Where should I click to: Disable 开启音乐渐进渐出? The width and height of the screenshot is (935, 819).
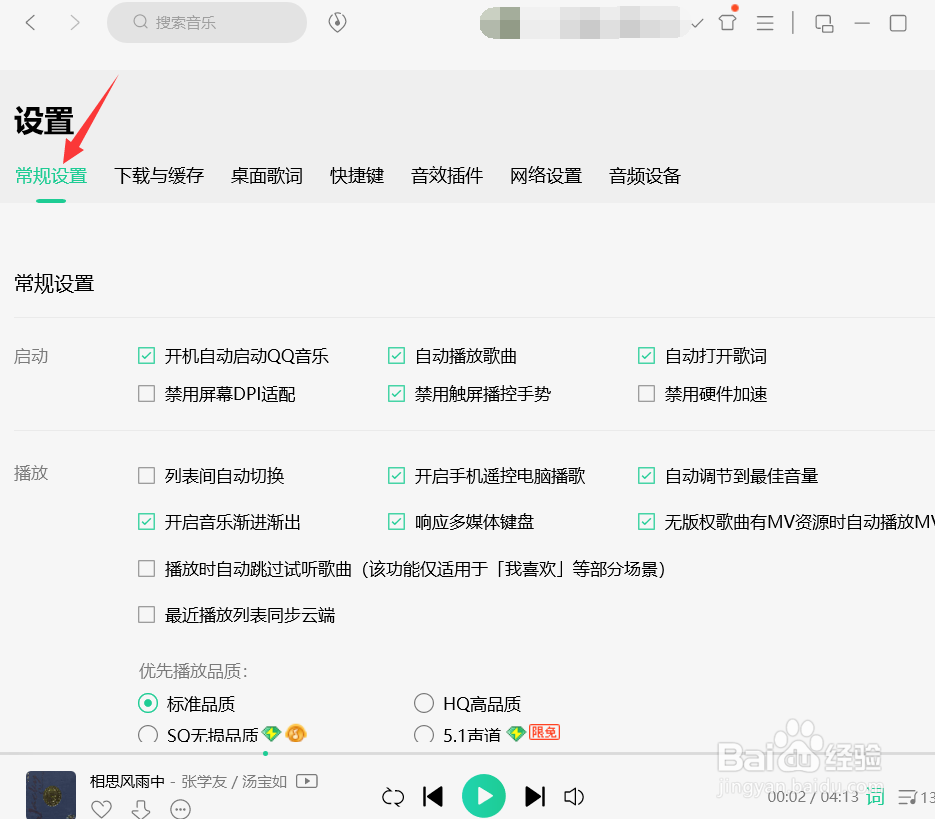pyautogui.click(x=146, y=522)
